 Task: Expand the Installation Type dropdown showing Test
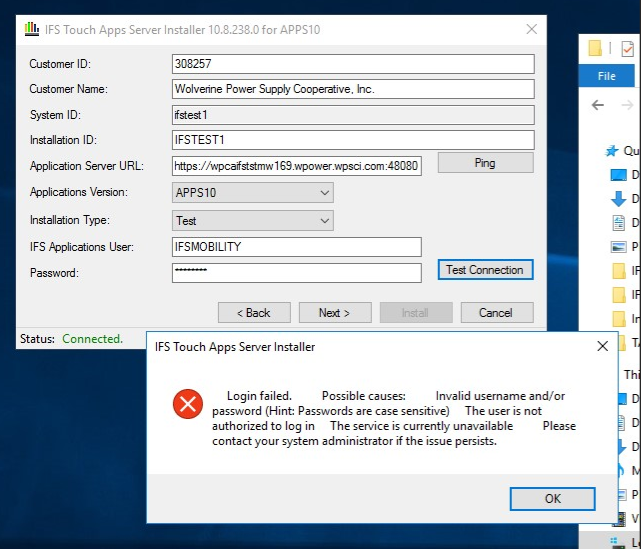[253, 221]
